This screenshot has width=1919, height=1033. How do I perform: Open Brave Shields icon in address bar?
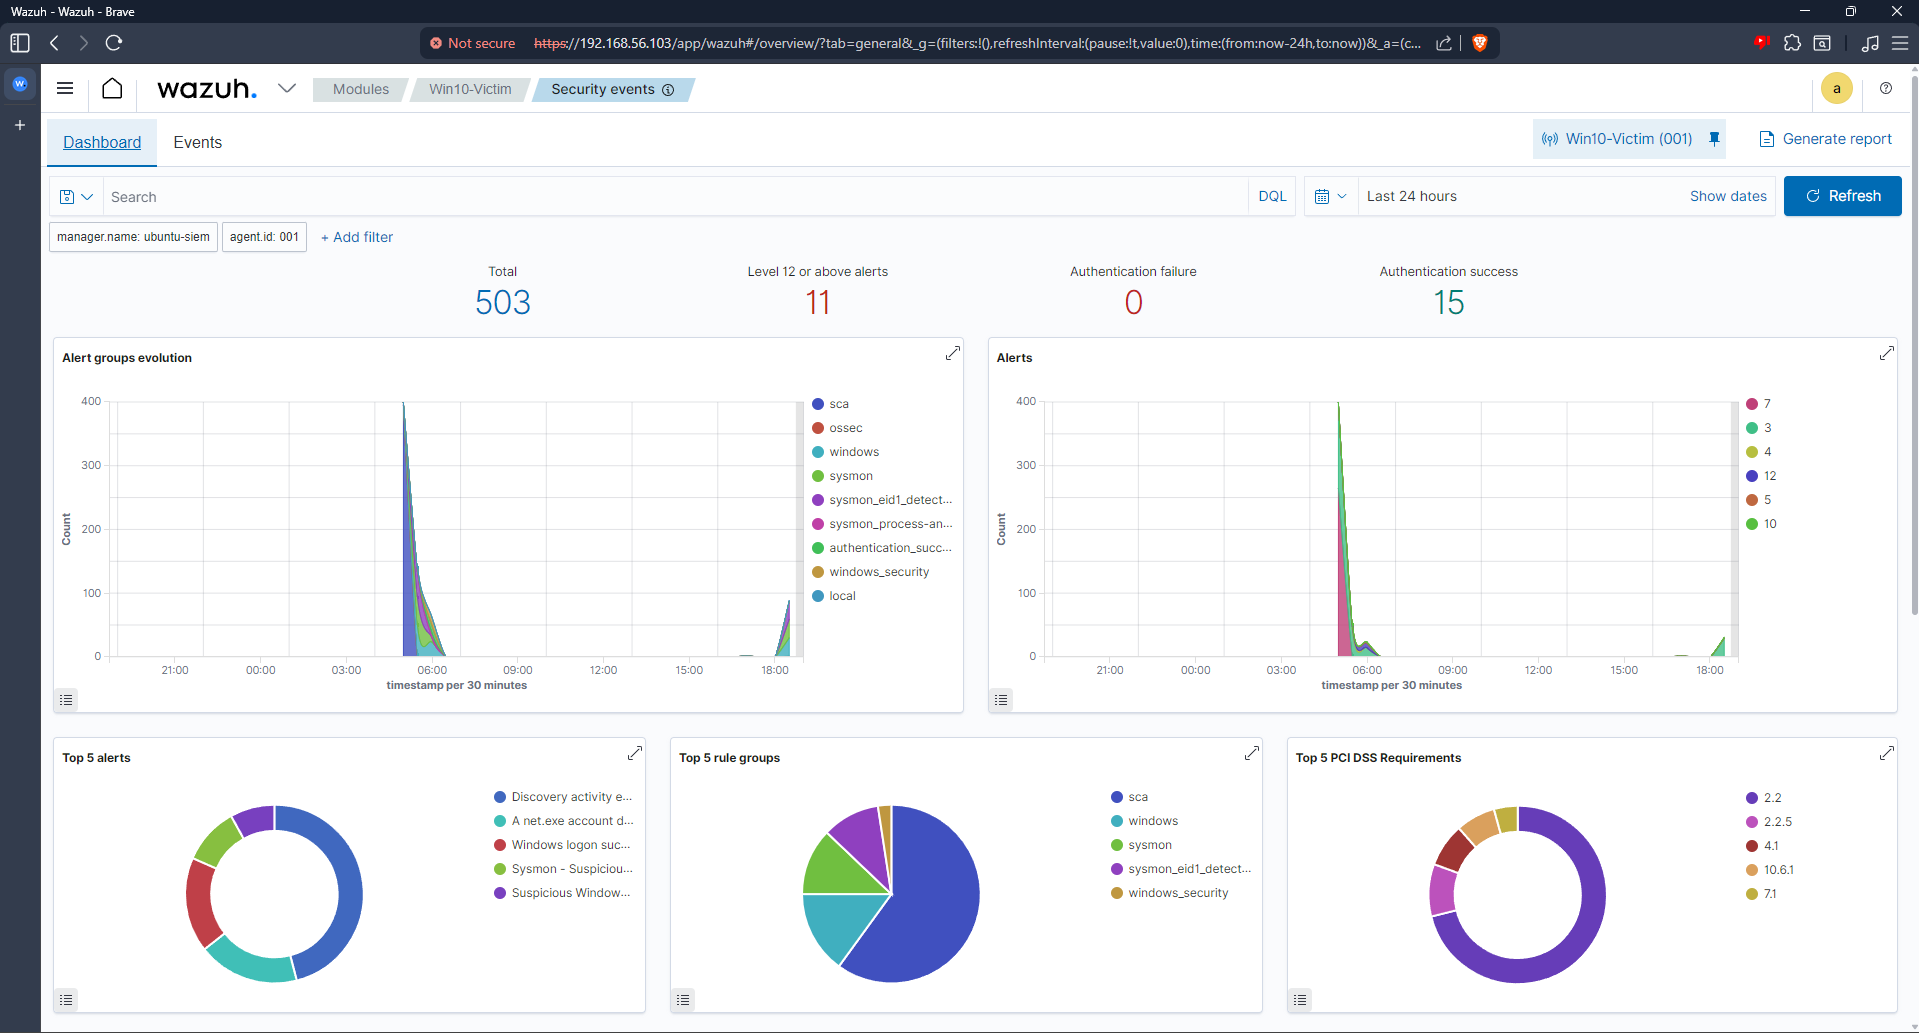(1480, 43)
